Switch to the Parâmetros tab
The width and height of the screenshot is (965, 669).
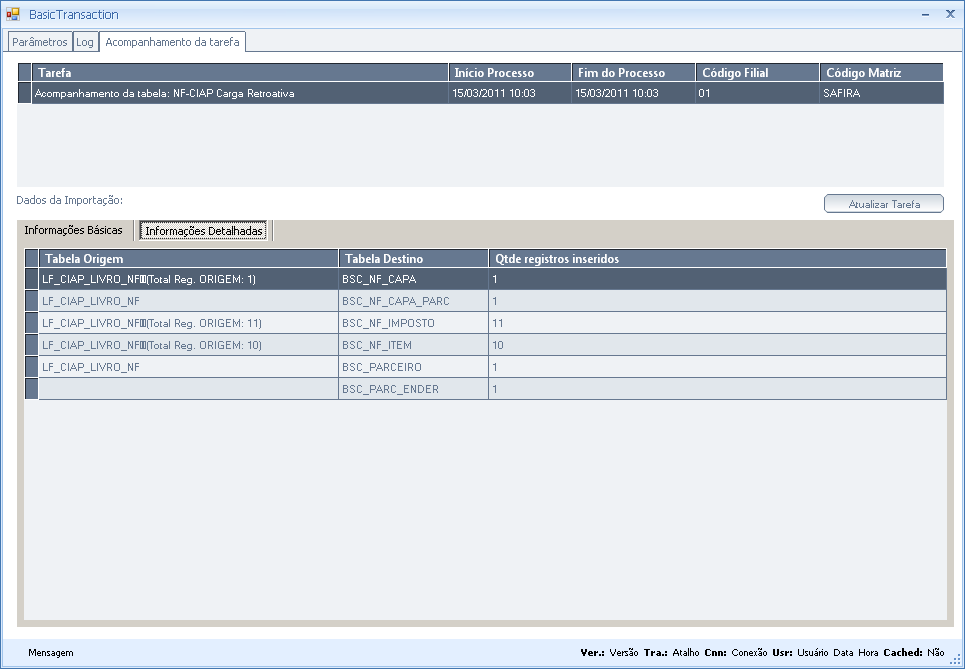pyautogui.click(x=40, y=42)
